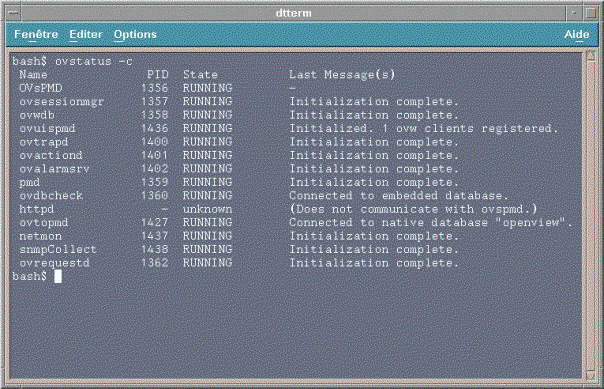Click PID value 1359
The height and width of the screenshot is (389, 604).
(154, 182)
